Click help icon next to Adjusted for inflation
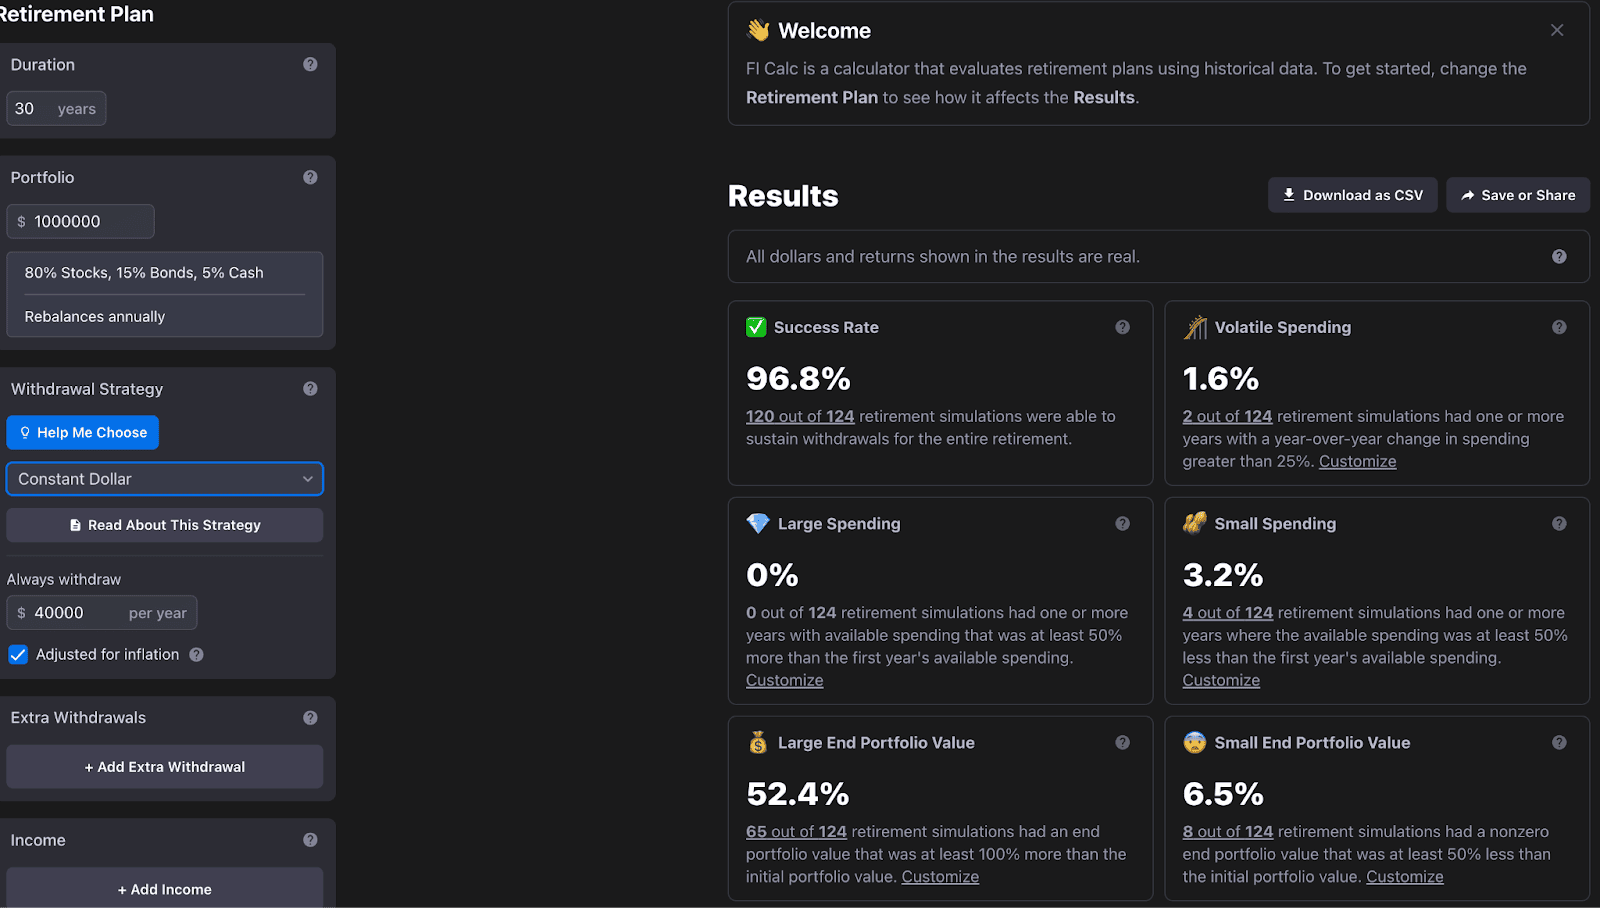 coord(196,655)
